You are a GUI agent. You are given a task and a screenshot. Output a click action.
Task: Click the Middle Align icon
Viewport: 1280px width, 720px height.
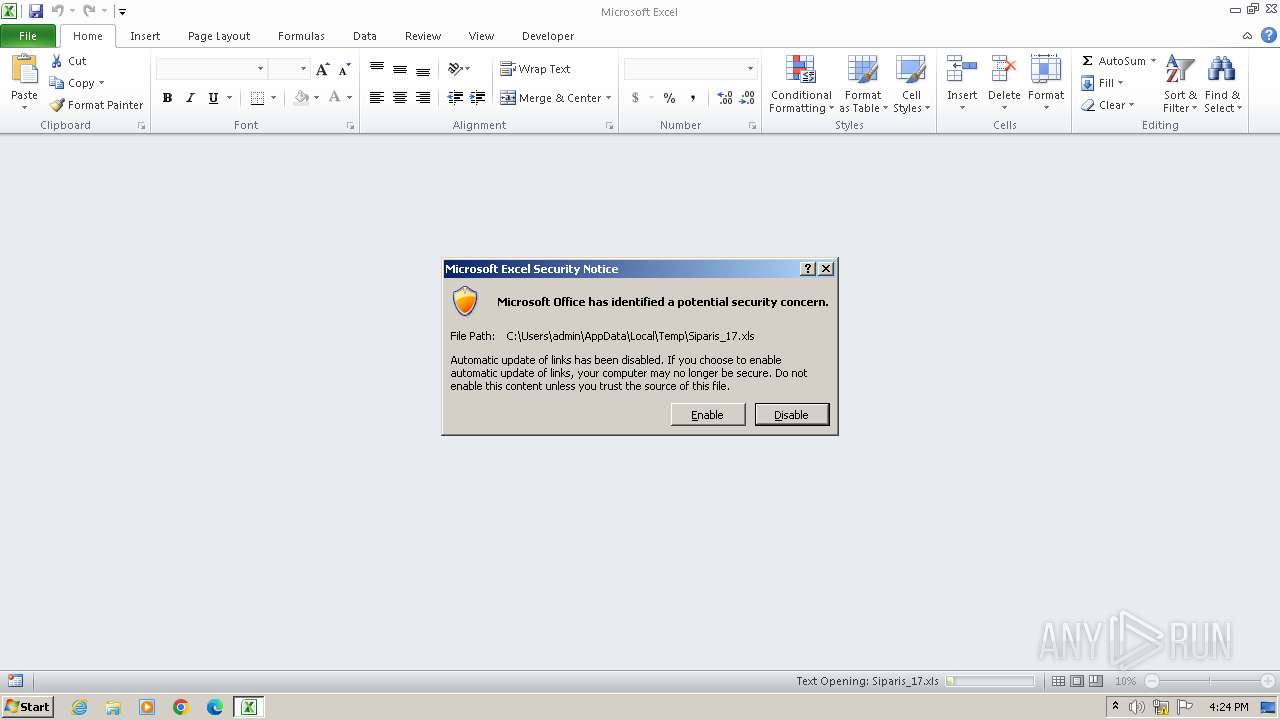[400, 69]
